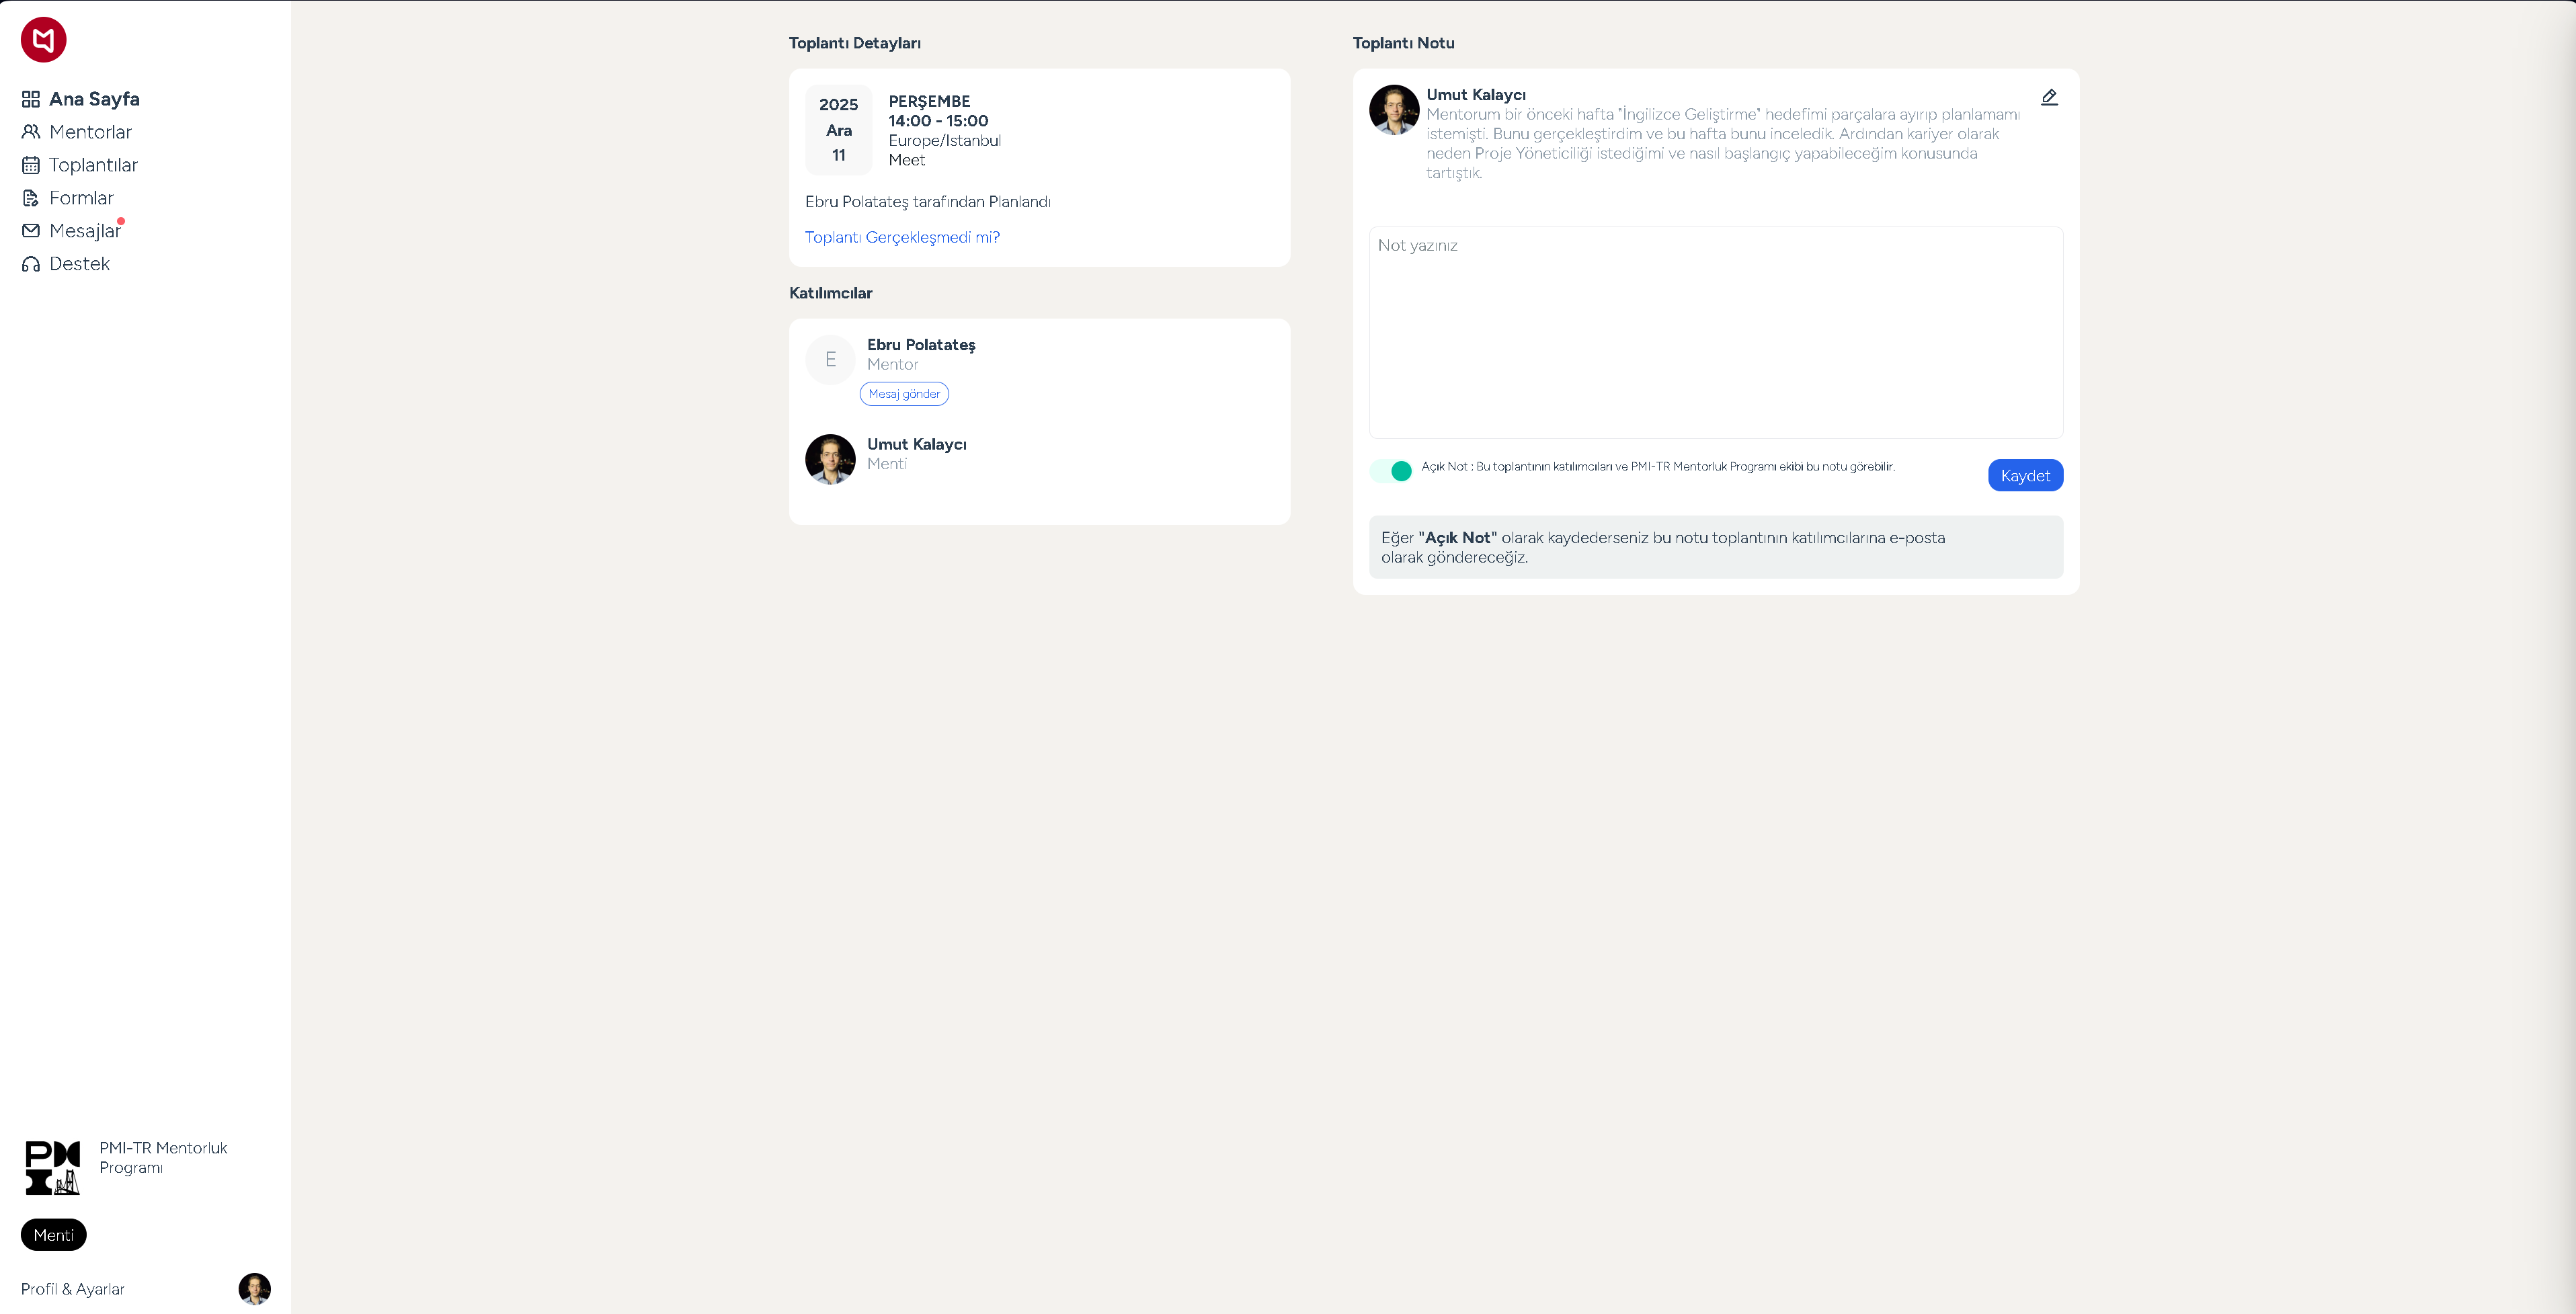Click the Kaydet button

pos(2025,475)
